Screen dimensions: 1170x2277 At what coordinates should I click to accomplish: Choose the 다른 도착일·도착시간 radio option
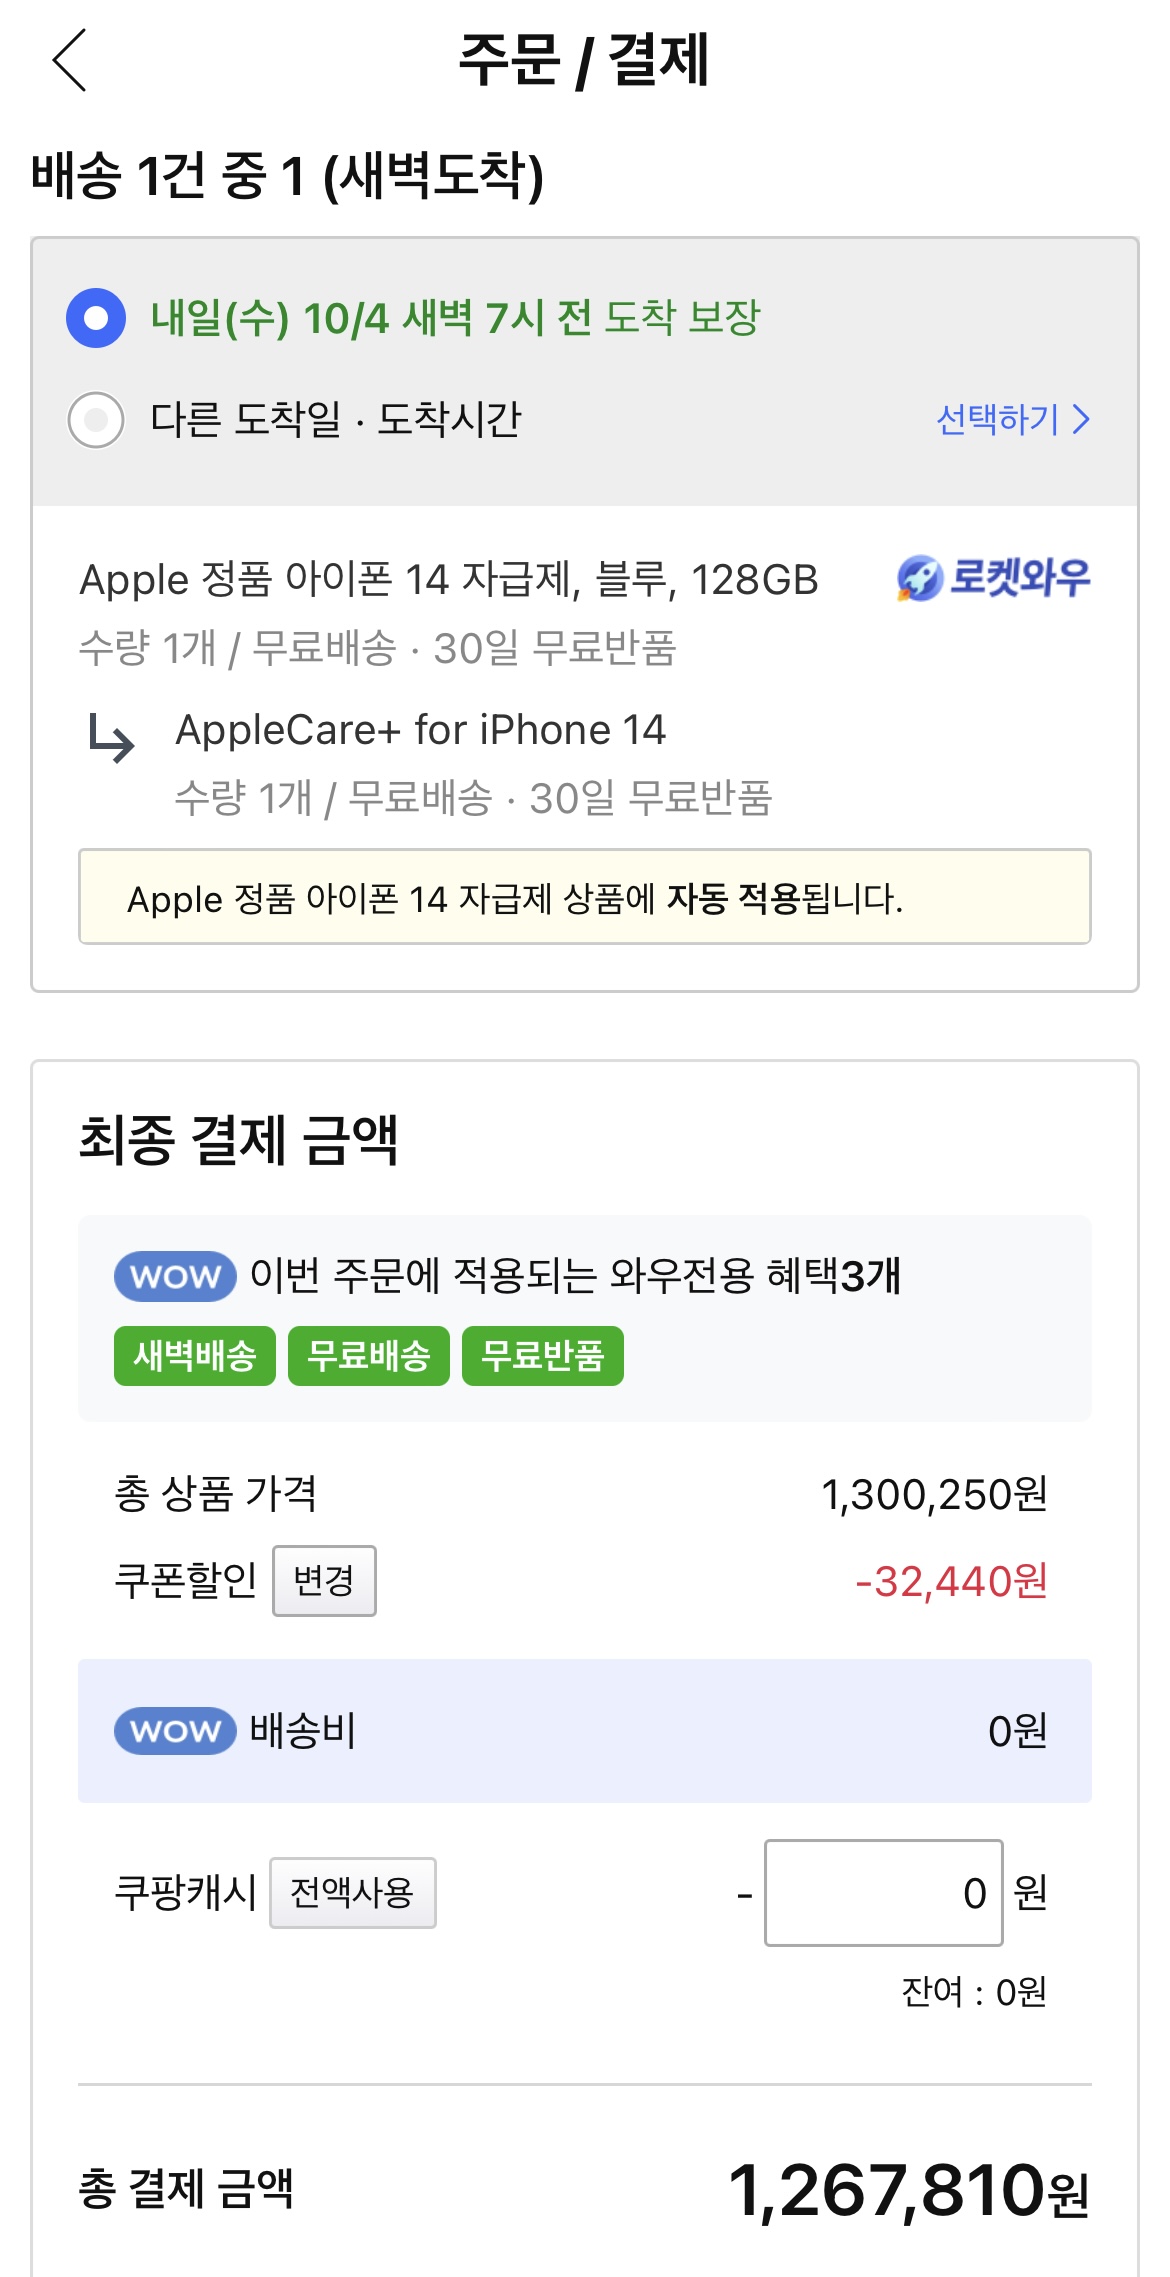point(95,421)
